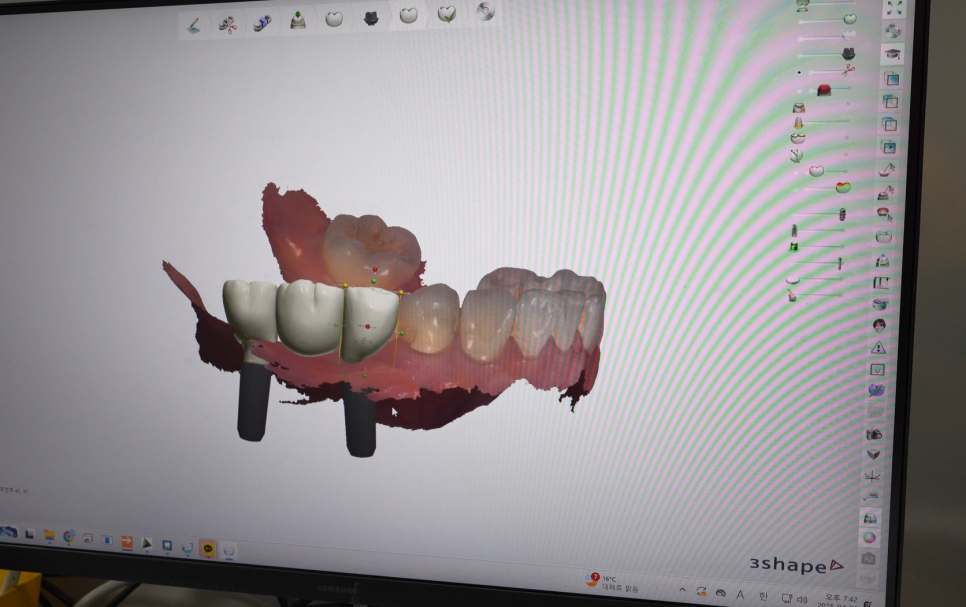
Task: Click the camera screenshot icon in right sidebar
Action: point(874,434)
